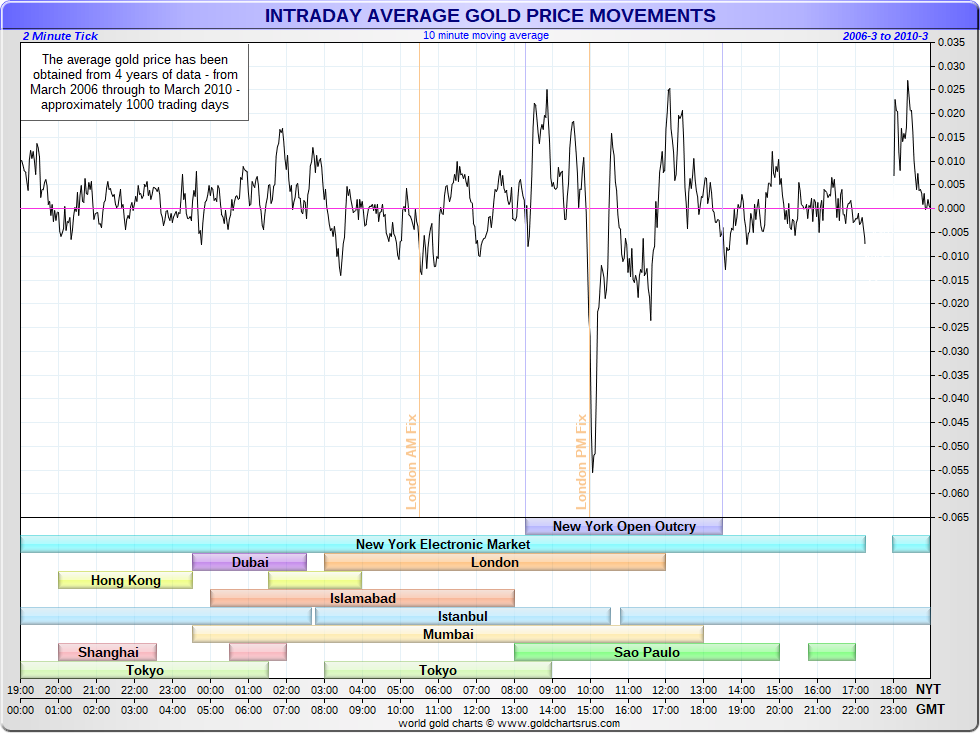Click the 'INTRADAY AVERAGE GOLD PRICE MOVEMENTS' title
Screen dimensions: 980x733
point(490,16)
